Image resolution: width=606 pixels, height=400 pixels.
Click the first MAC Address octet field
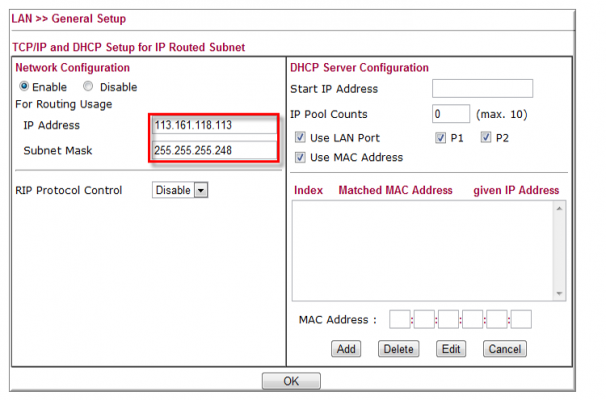pyautogui.click(x=399, y=320)
